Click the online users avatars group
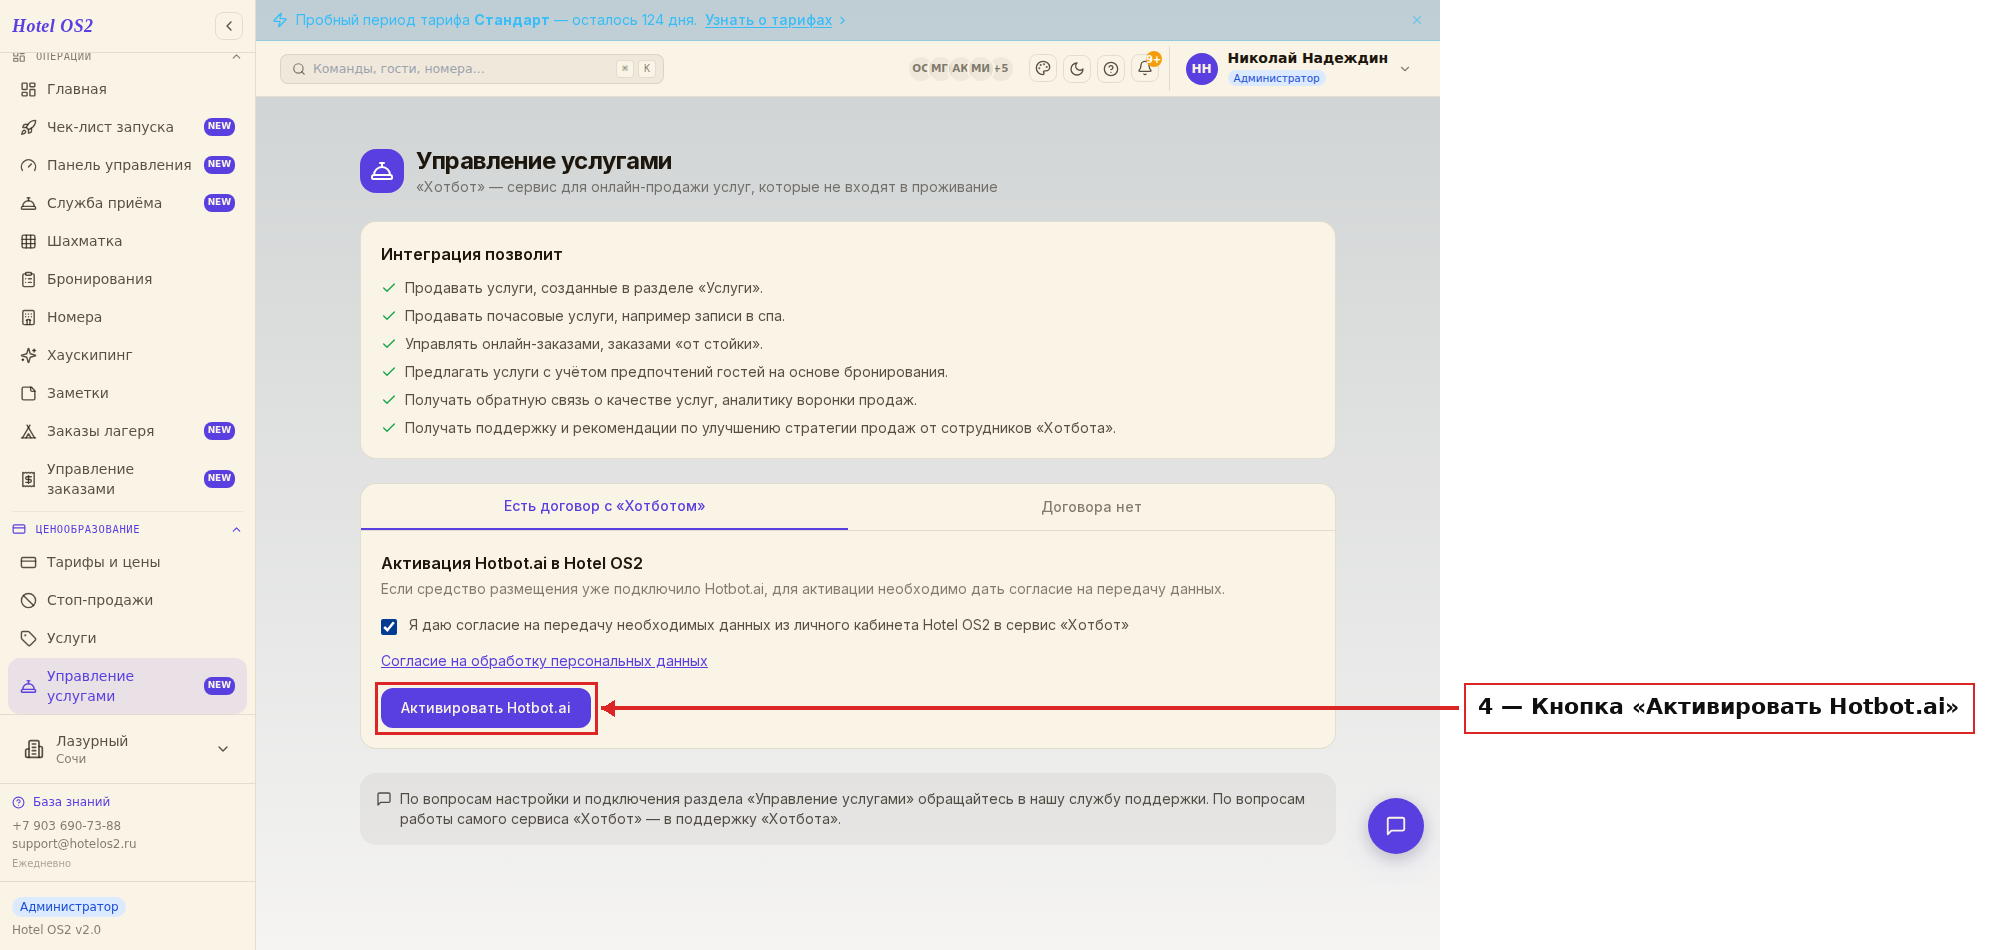This screenshot has height=950, width=1998. pos(960,69)
